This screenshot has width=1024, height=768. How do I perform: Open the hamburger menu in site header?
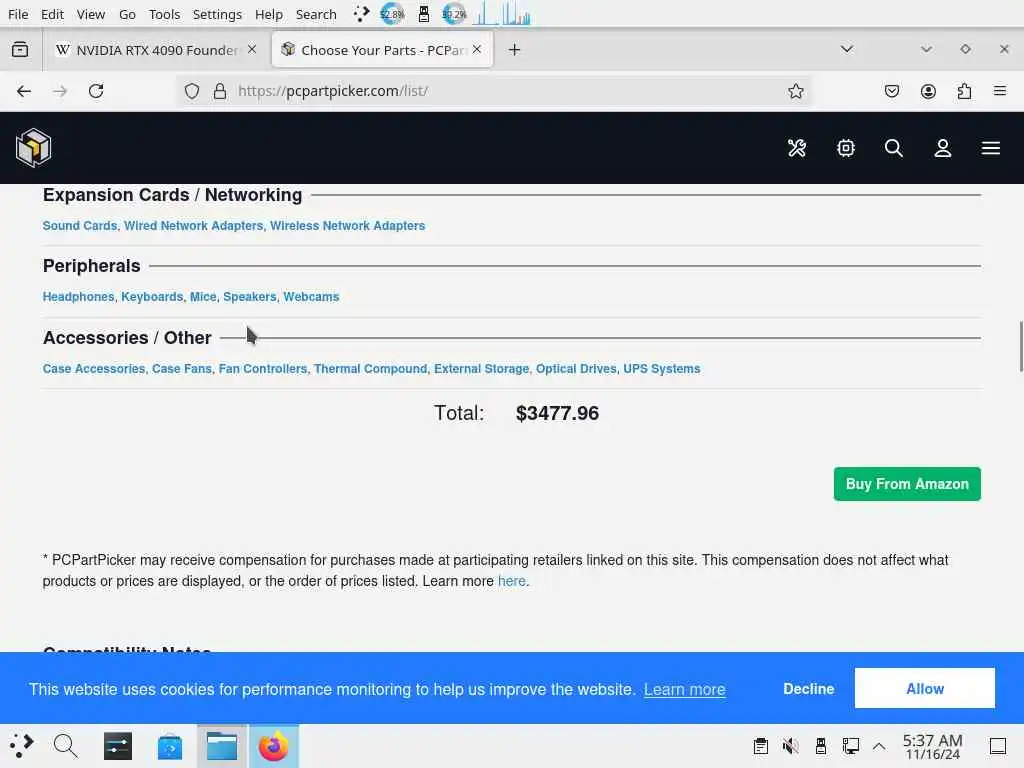point(991,148)
